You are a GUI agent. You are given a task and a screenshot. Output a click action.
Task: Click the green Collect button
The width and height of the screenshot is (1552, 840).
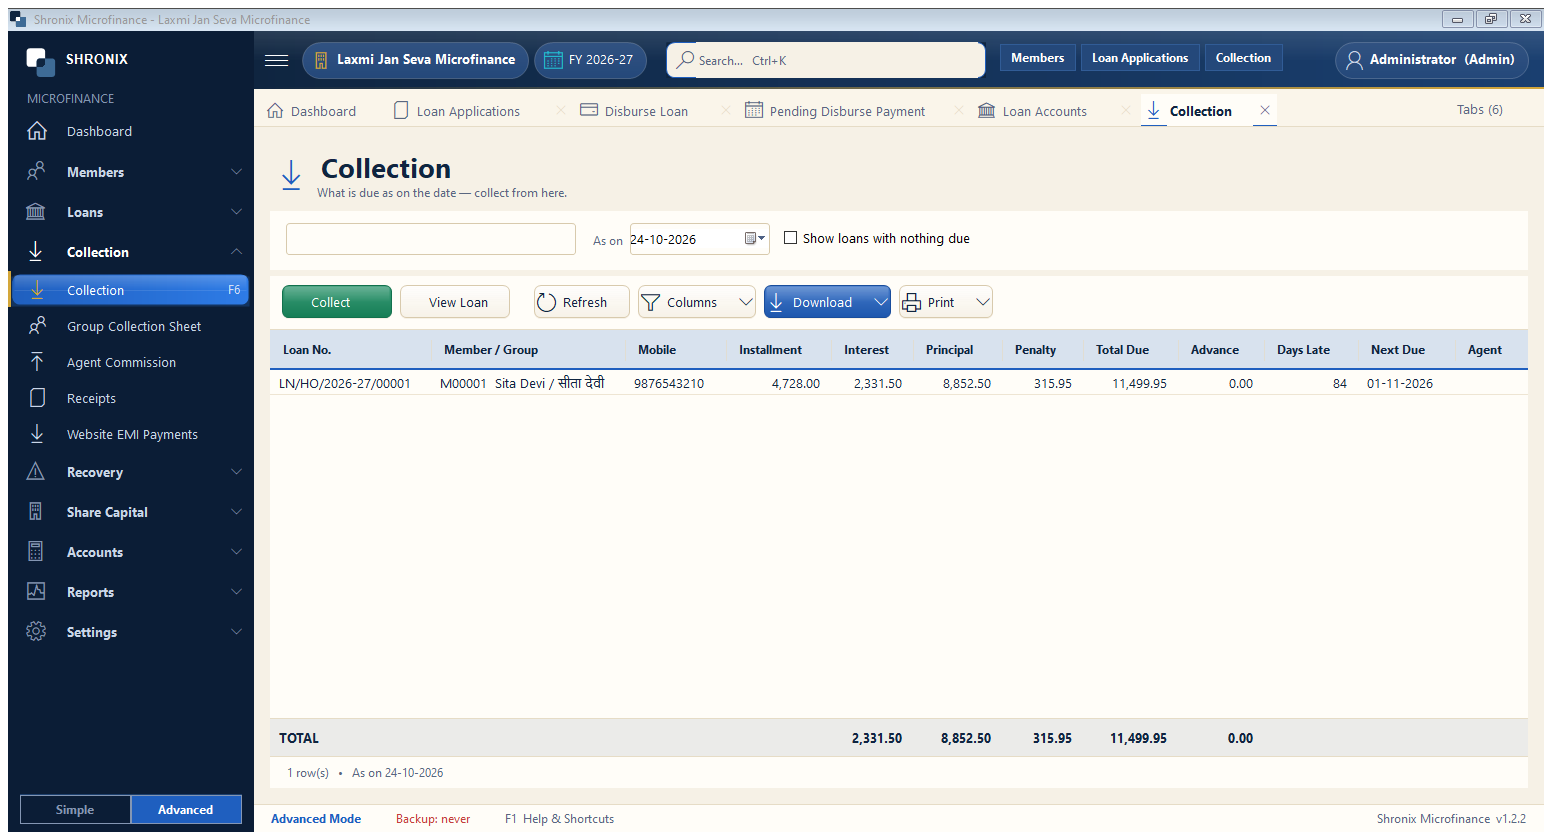coord(337,302)
